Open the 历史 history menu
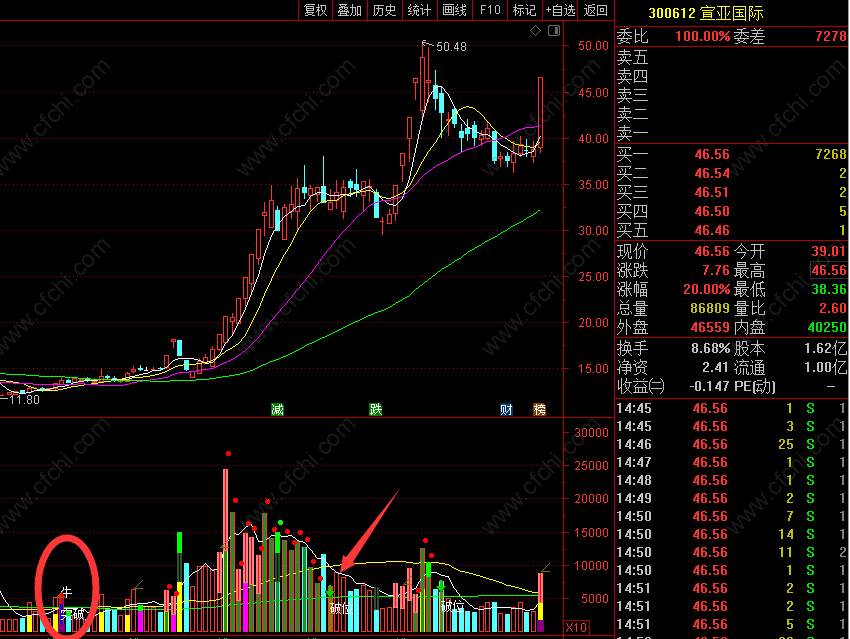Viewport: 850px width, 639px height. tap(385, 10)
